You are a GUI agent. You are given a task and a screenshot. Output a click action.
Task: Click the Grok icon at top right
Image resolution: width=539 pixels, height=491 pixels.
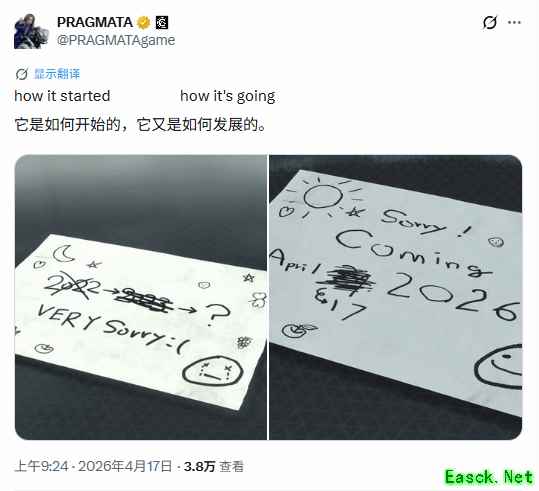[x=490, y=23]
